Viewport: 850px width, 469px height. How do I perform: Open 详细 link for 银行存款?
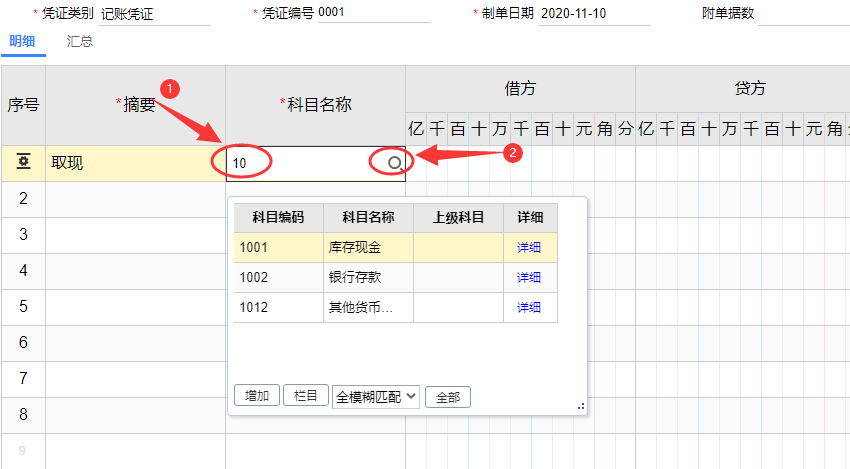529,278
